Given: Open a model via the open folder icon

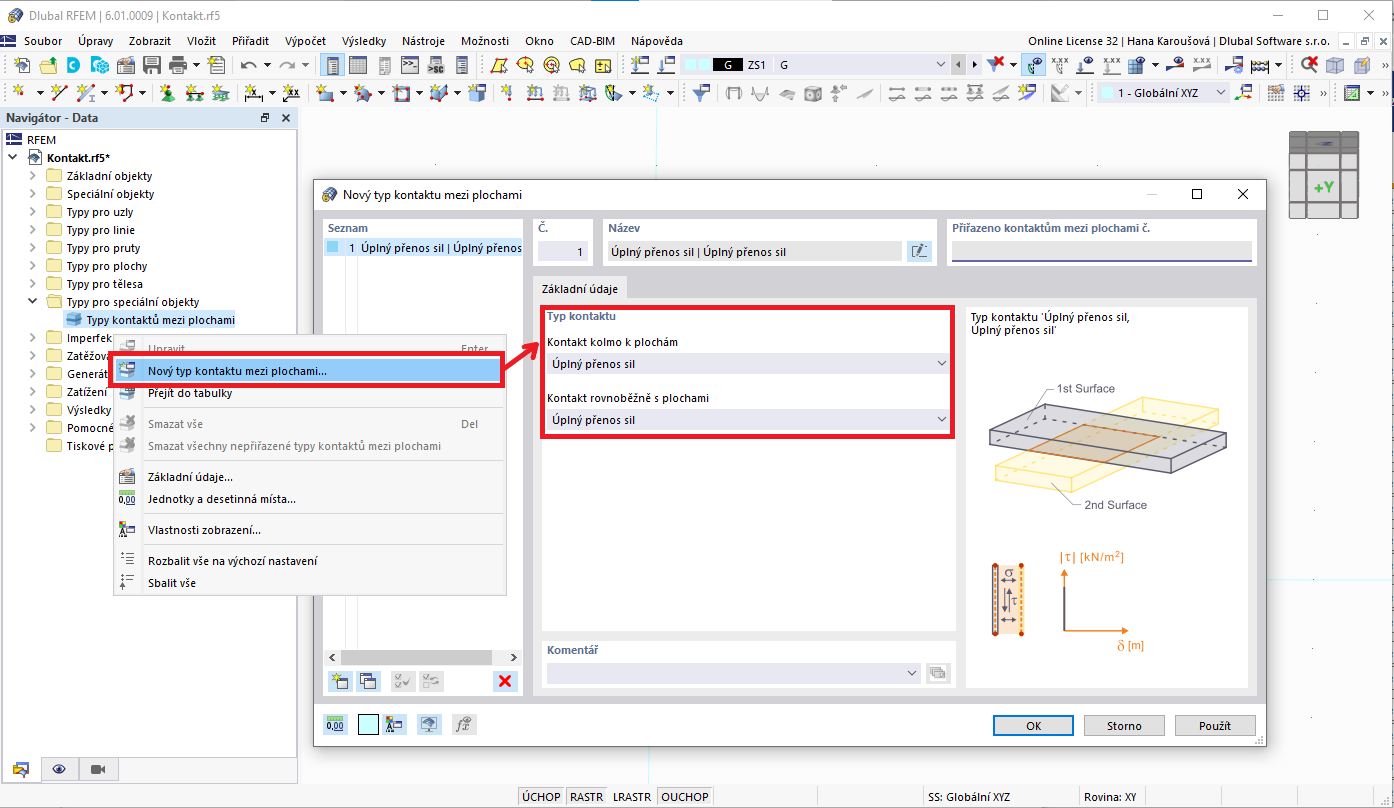Looking at the screenshot, I should (x=48, y=65).
